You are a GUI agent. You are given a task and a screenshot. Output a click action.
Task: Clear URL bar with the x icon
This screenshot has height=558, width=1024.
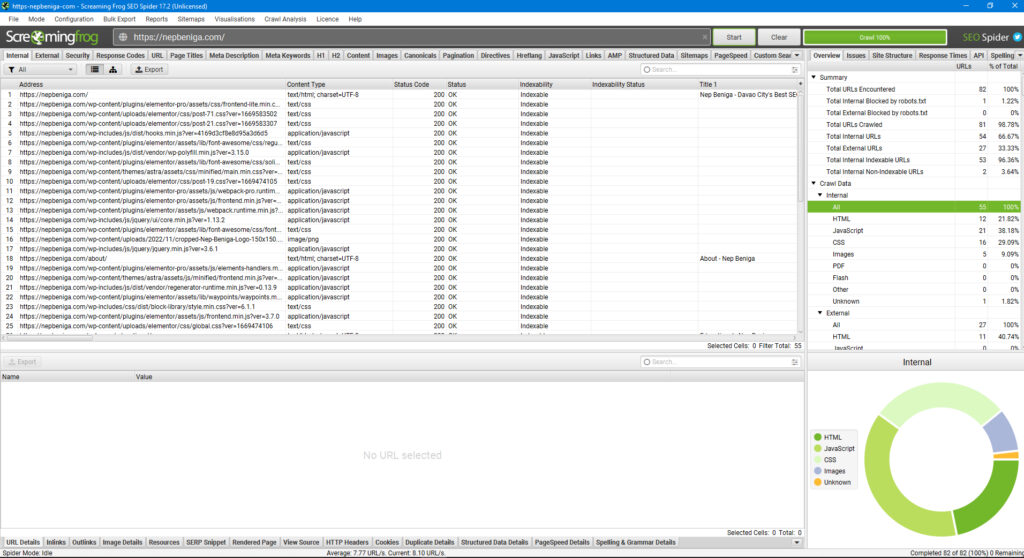pyautogui.click(x=705, y=37)
